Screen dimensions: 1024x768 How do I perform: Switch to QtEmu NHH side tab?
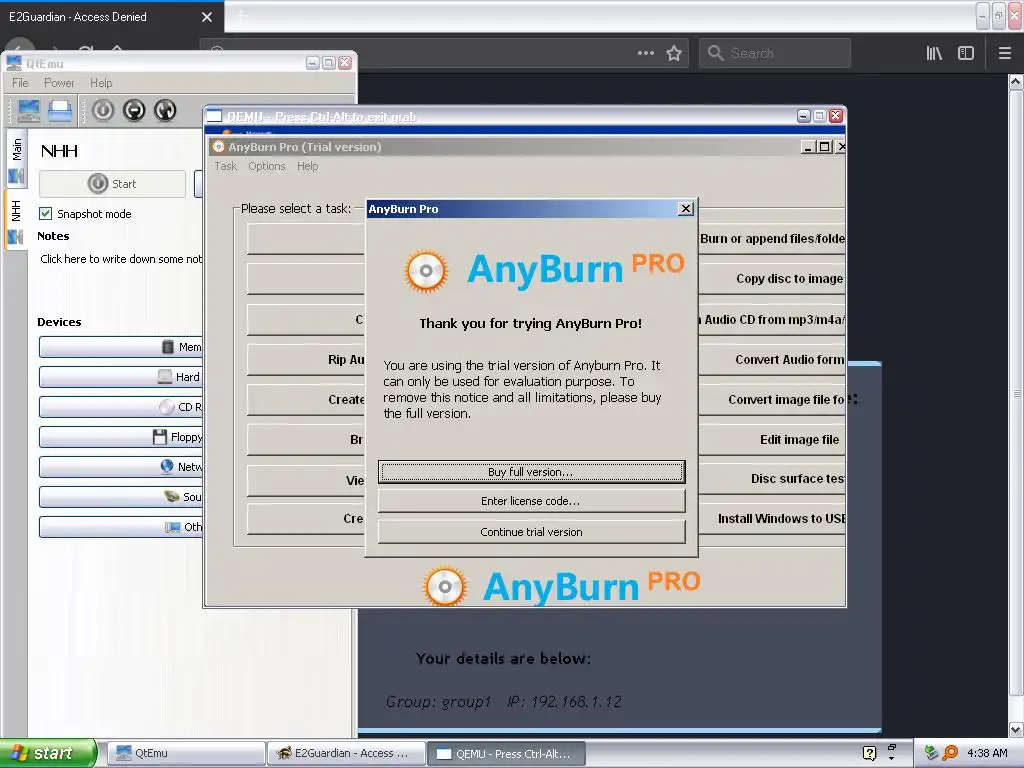coord(16,221)
